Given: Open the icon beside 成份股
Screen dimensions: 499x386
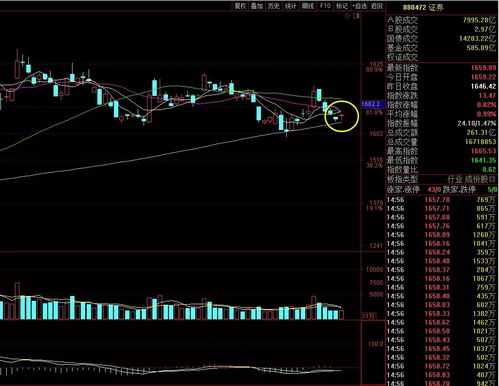Looking at the screenshot, I should tap(493, 179).
